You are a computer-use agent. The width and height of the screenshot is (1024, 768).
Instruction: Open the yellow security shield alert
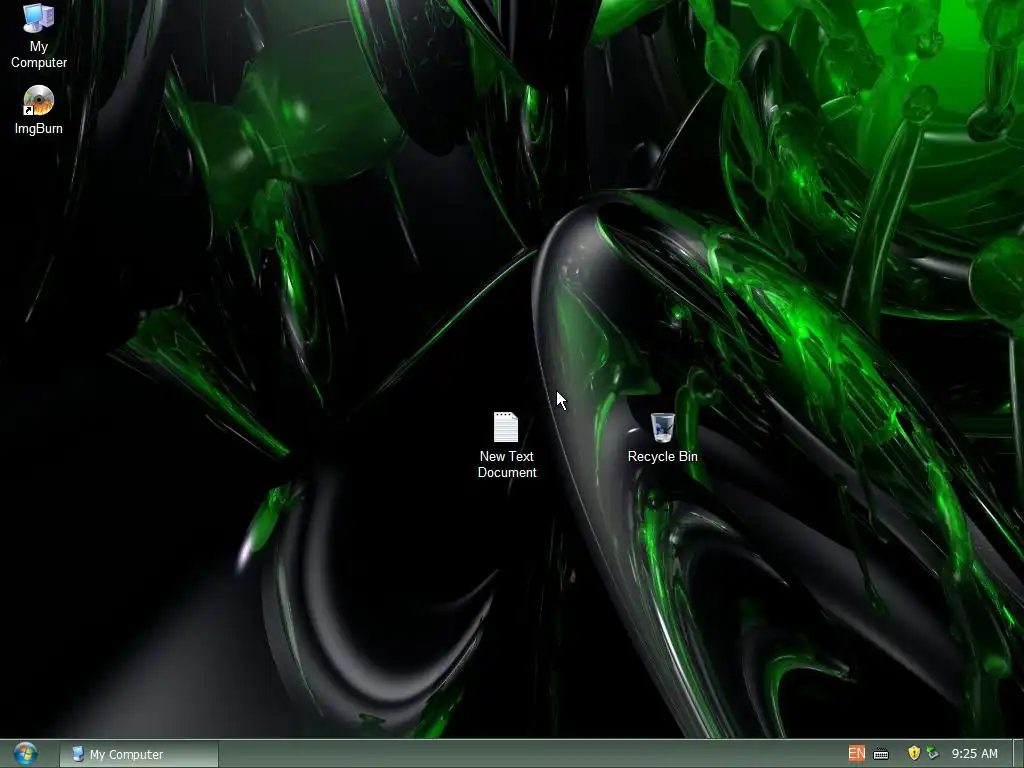point(914,753)
